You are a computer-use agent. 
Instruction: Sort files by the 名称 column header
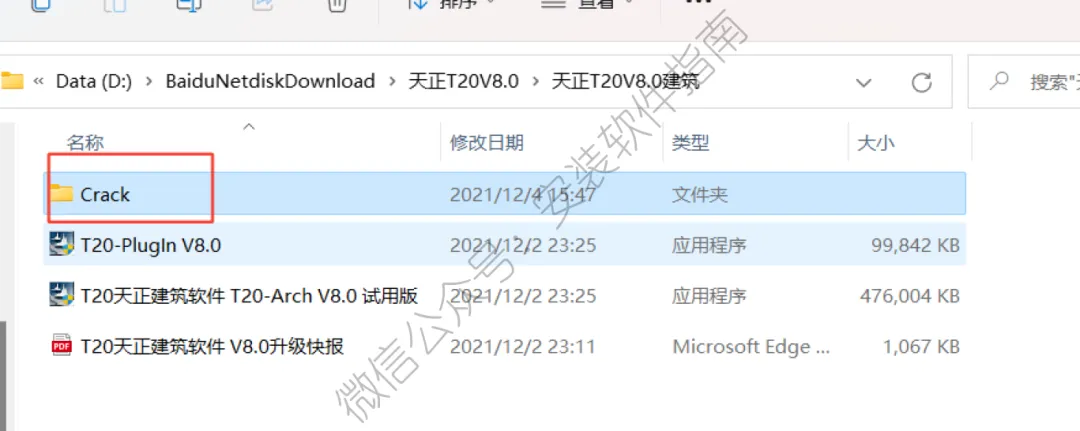(85, 143)
